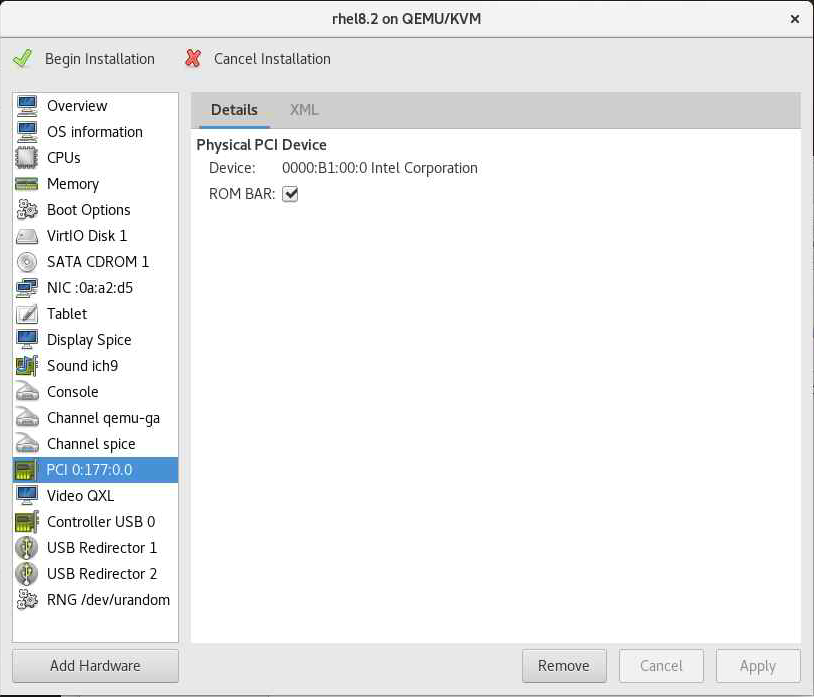The width and height of the screenshot is (814, 697).
Task: Select the Sound ich9 icon
Action: pos(27,366)
